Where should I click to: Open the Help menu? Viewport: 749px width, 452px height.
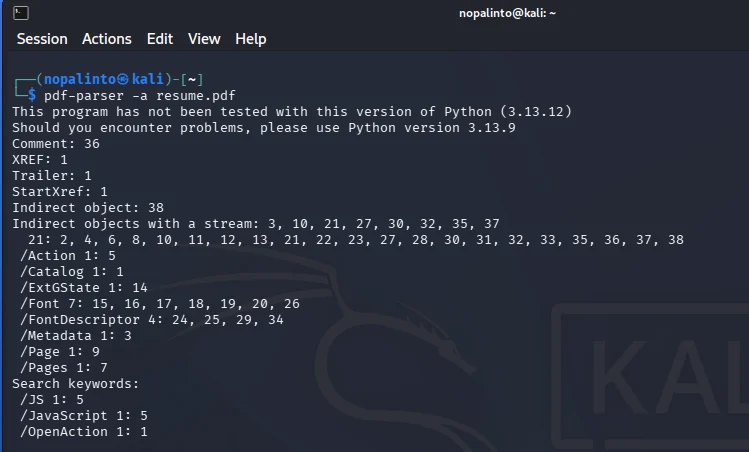250,39
